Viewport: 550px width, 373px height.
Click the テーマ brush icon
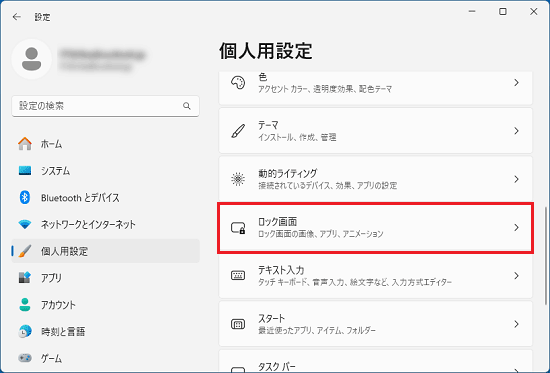click(238, 131)
